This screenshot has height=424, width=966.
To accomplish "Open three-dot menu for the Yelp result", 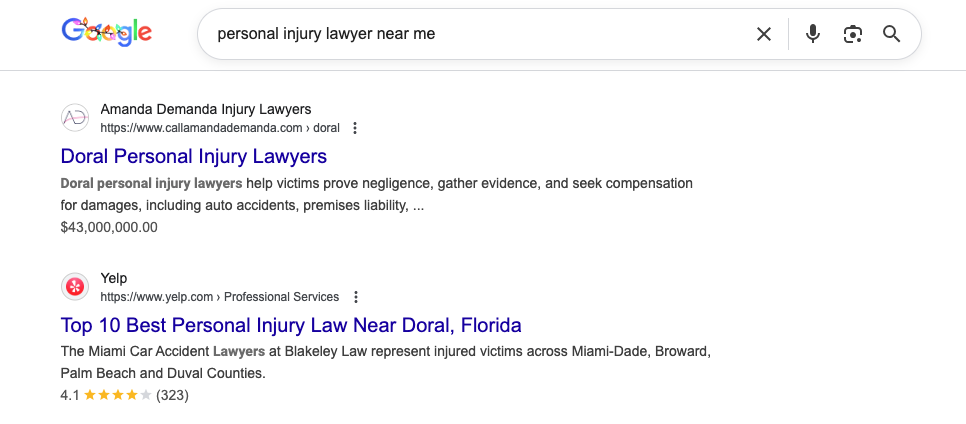I will pos(355,297).
